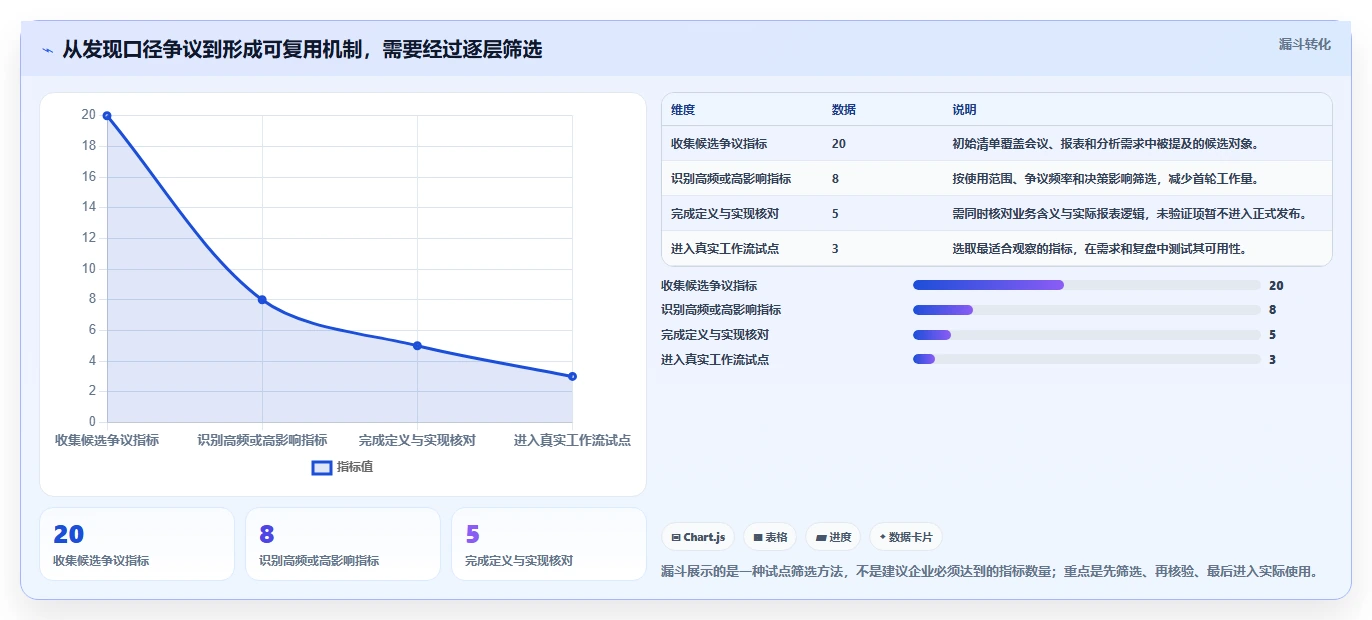Click the slide title 从发现口径争议到形成可复用机制
1372x620 pixels.
pos(302,50)
